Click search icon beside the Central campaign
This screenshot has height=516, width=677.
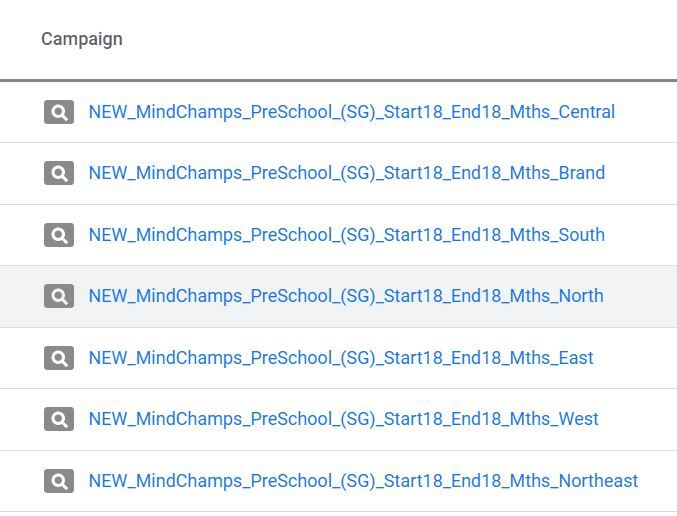pyautogui.click(x=59, y=112)
